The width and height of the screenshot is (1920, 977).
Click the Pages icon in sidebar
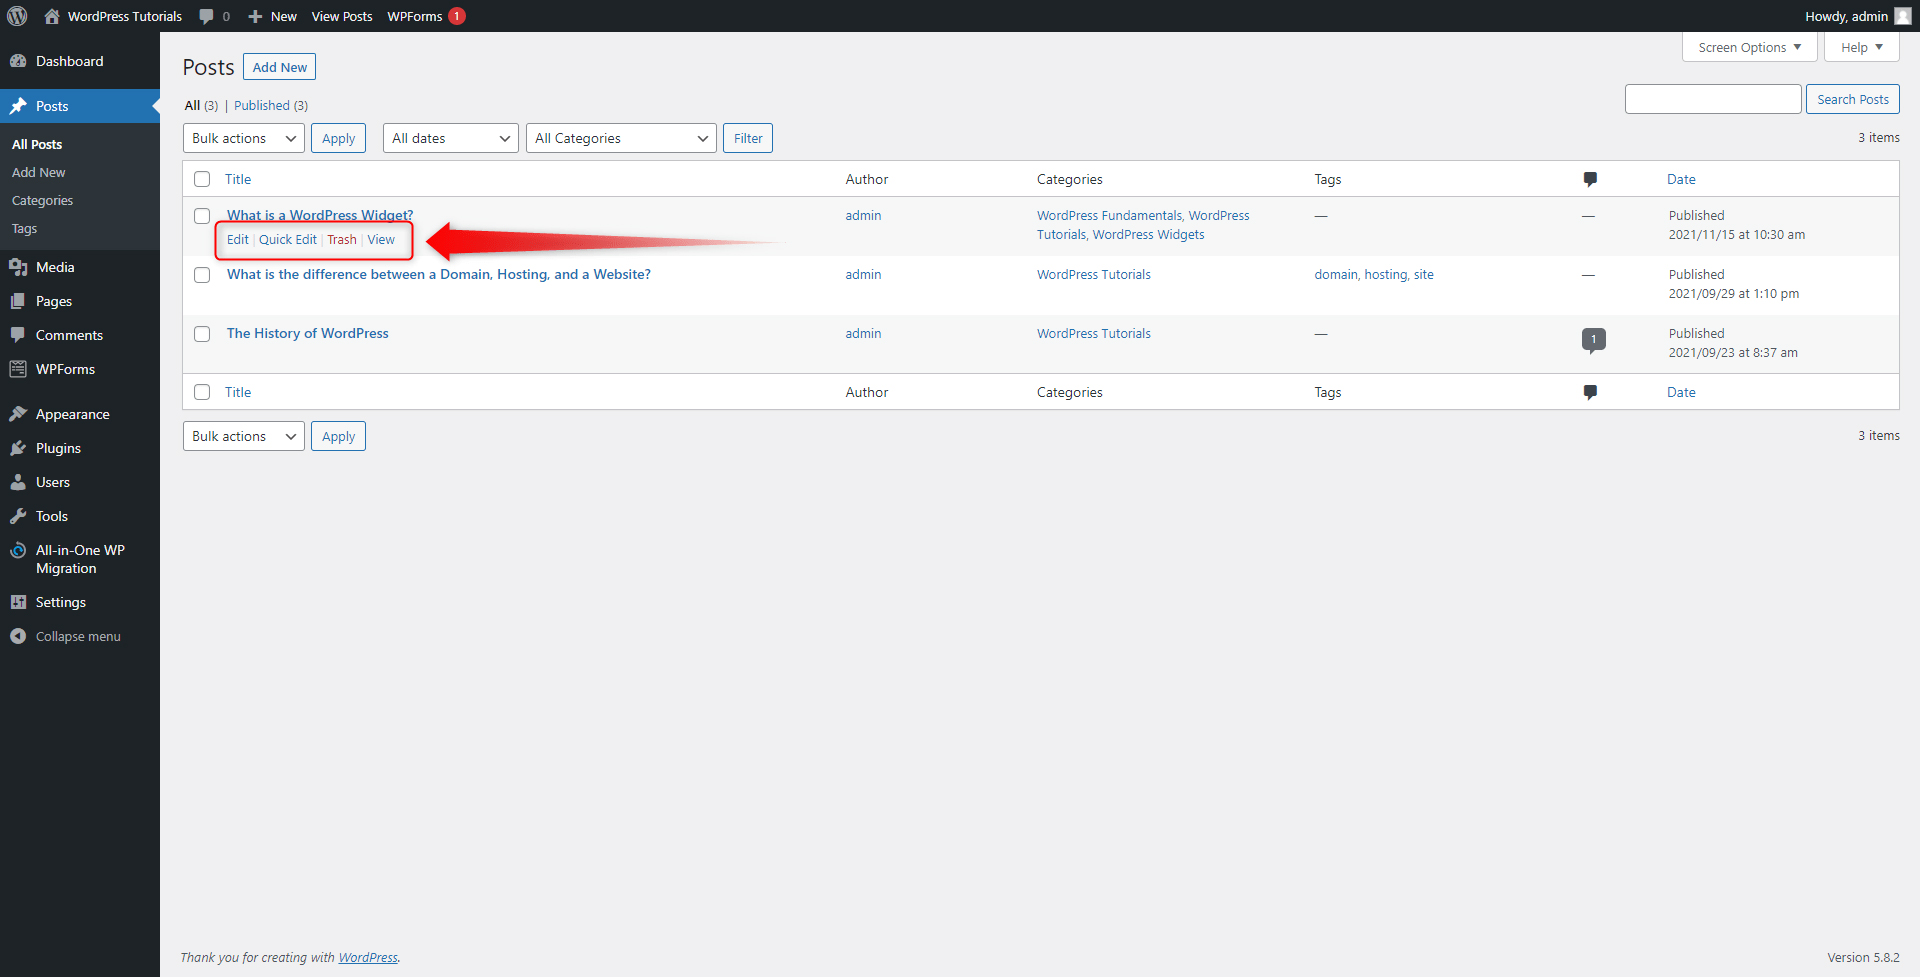pyautogui.click(x=18, y=301)
